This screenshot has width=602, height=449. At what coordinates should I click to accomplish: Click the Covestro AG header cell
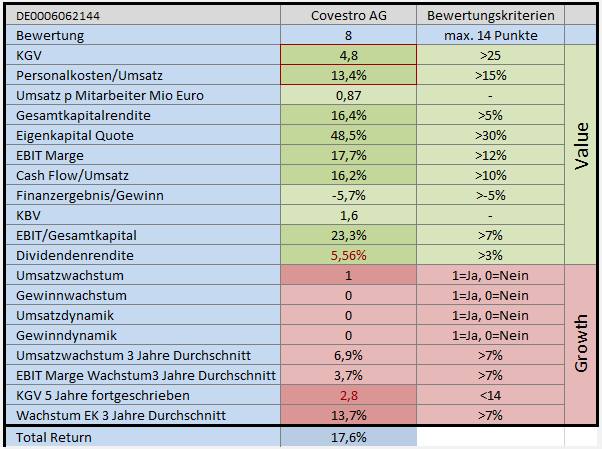(348, 17)
